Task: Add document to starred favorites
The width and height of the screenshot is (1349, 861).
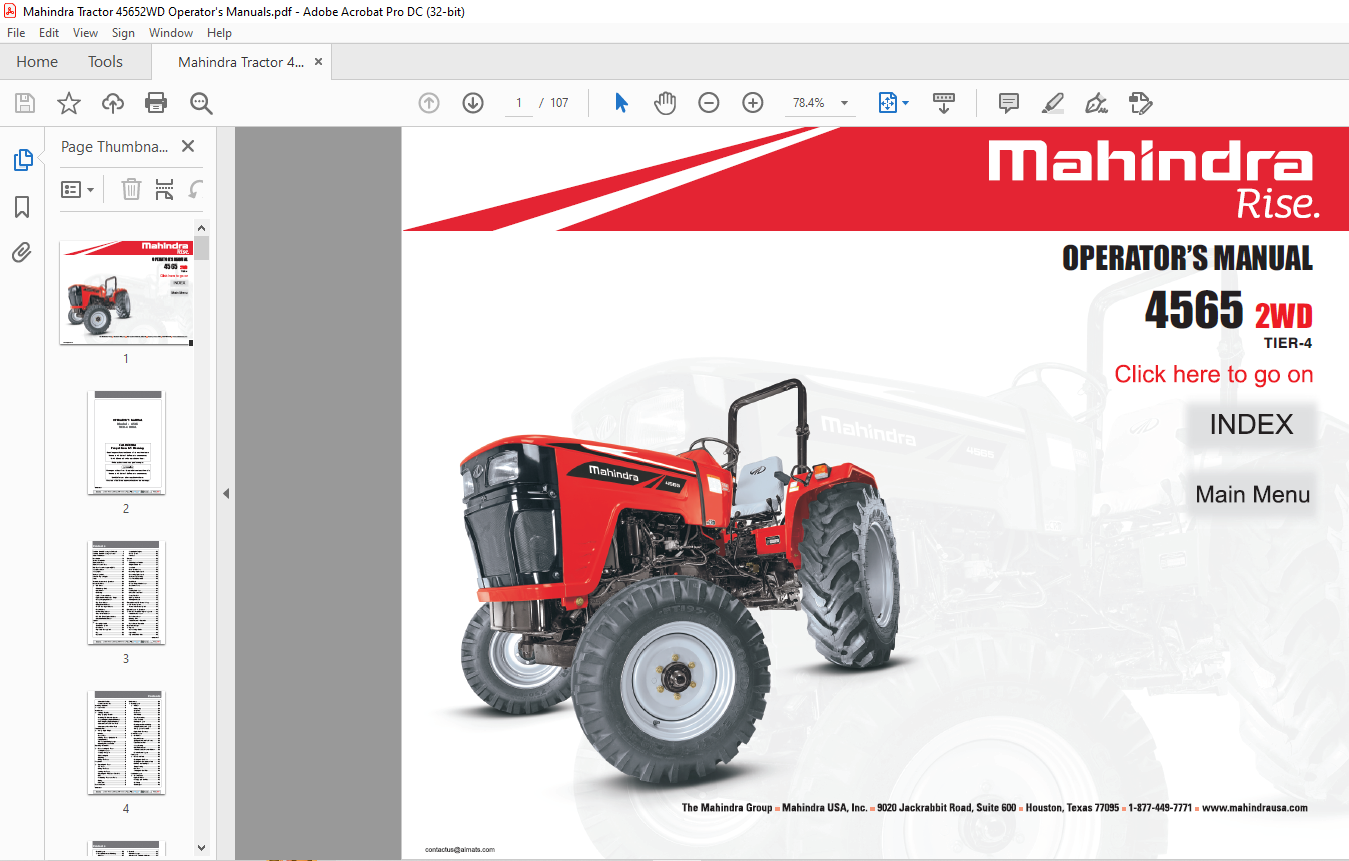Action: tap(68, 103)
